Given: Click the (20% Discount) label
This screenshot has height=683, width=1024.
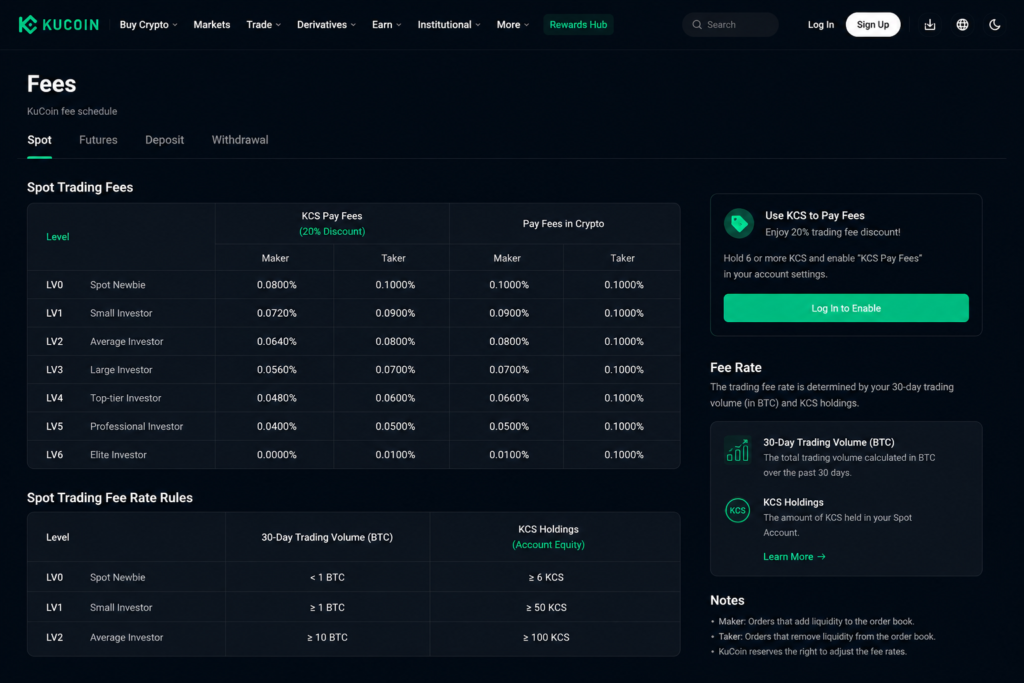Looking at the screenshot, I should [x=332, y=232].
